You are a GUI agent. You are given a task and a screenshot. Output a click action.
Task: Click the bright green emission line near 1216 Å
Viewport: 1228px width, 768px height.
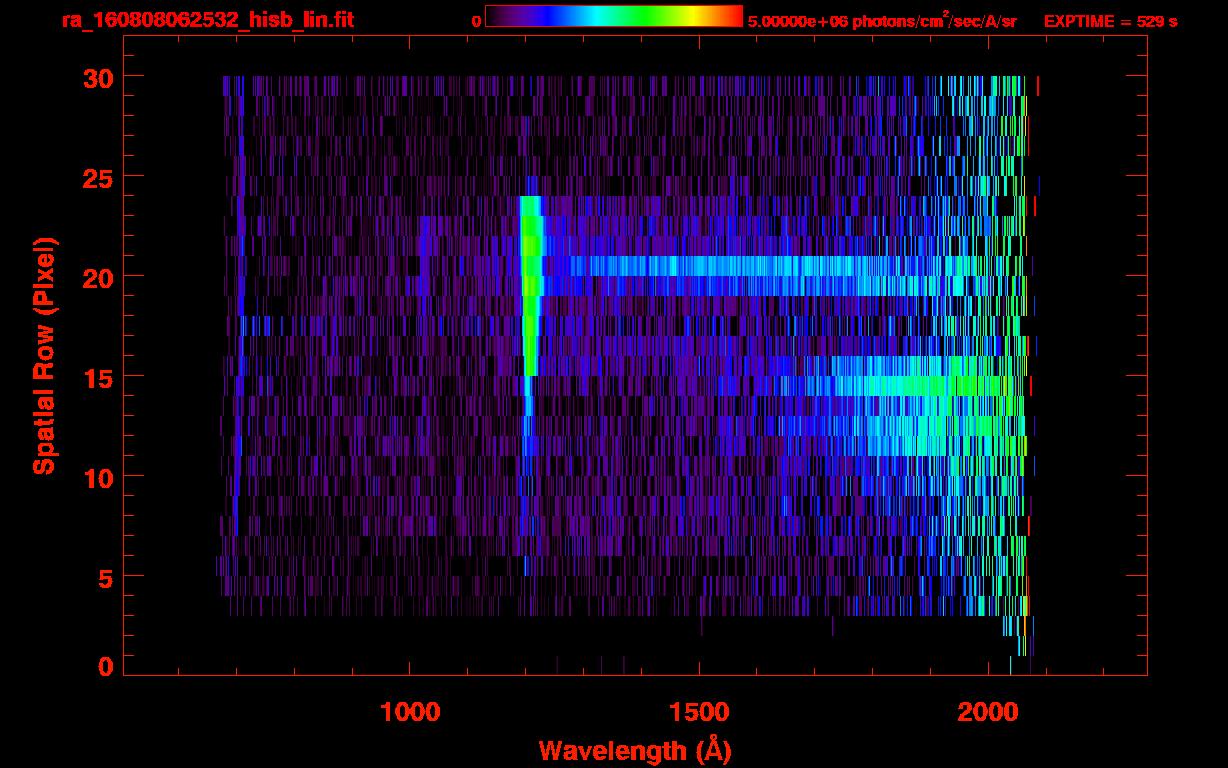[x=531, y=285]
